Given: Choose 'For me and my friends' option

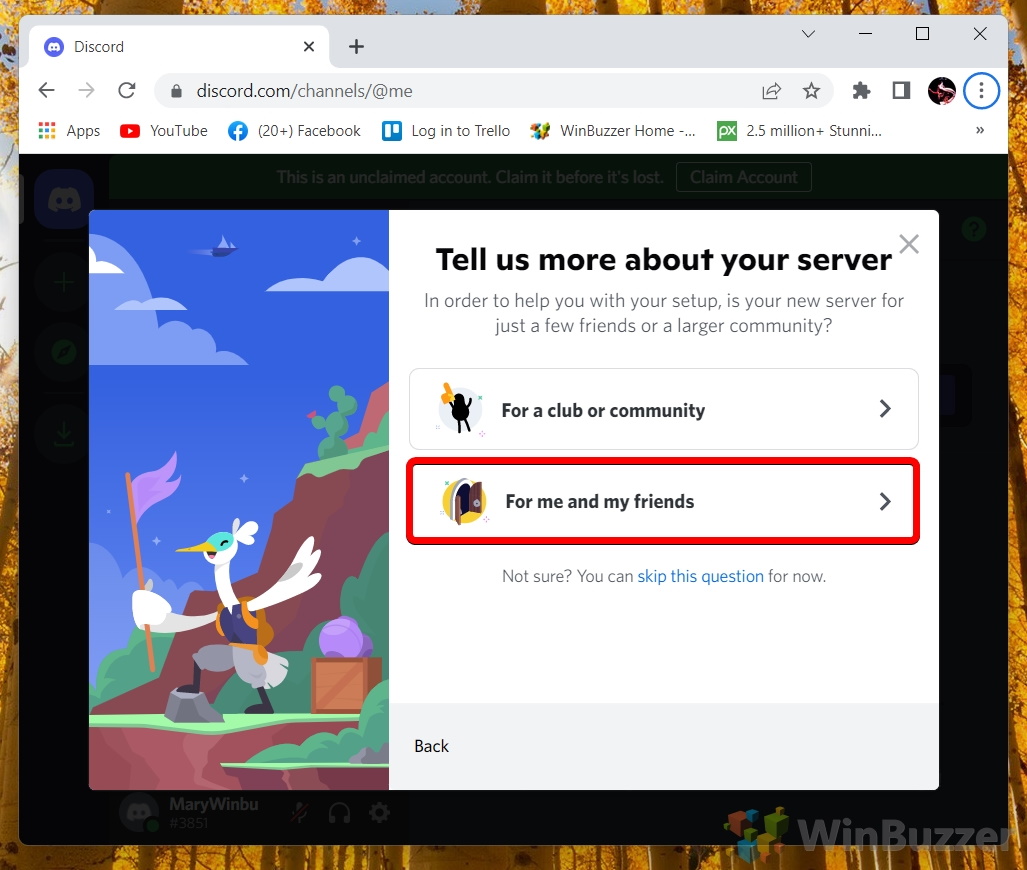Looking at the screenshot, I should (x=663, y=501).
